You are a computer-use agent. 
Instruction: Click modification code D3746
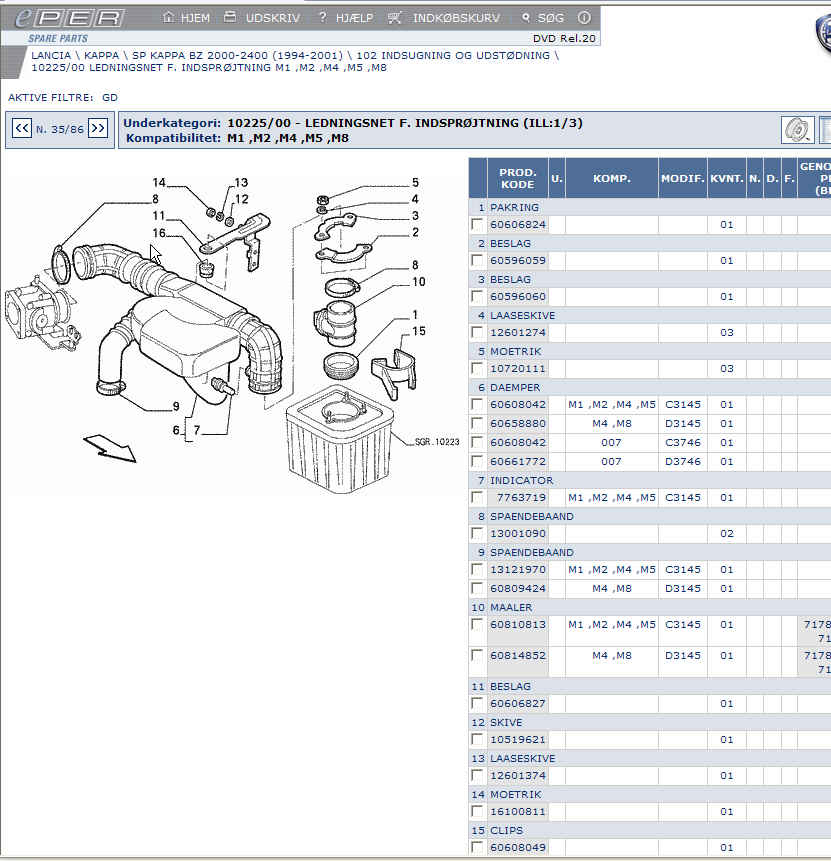[x=683, y=461]
